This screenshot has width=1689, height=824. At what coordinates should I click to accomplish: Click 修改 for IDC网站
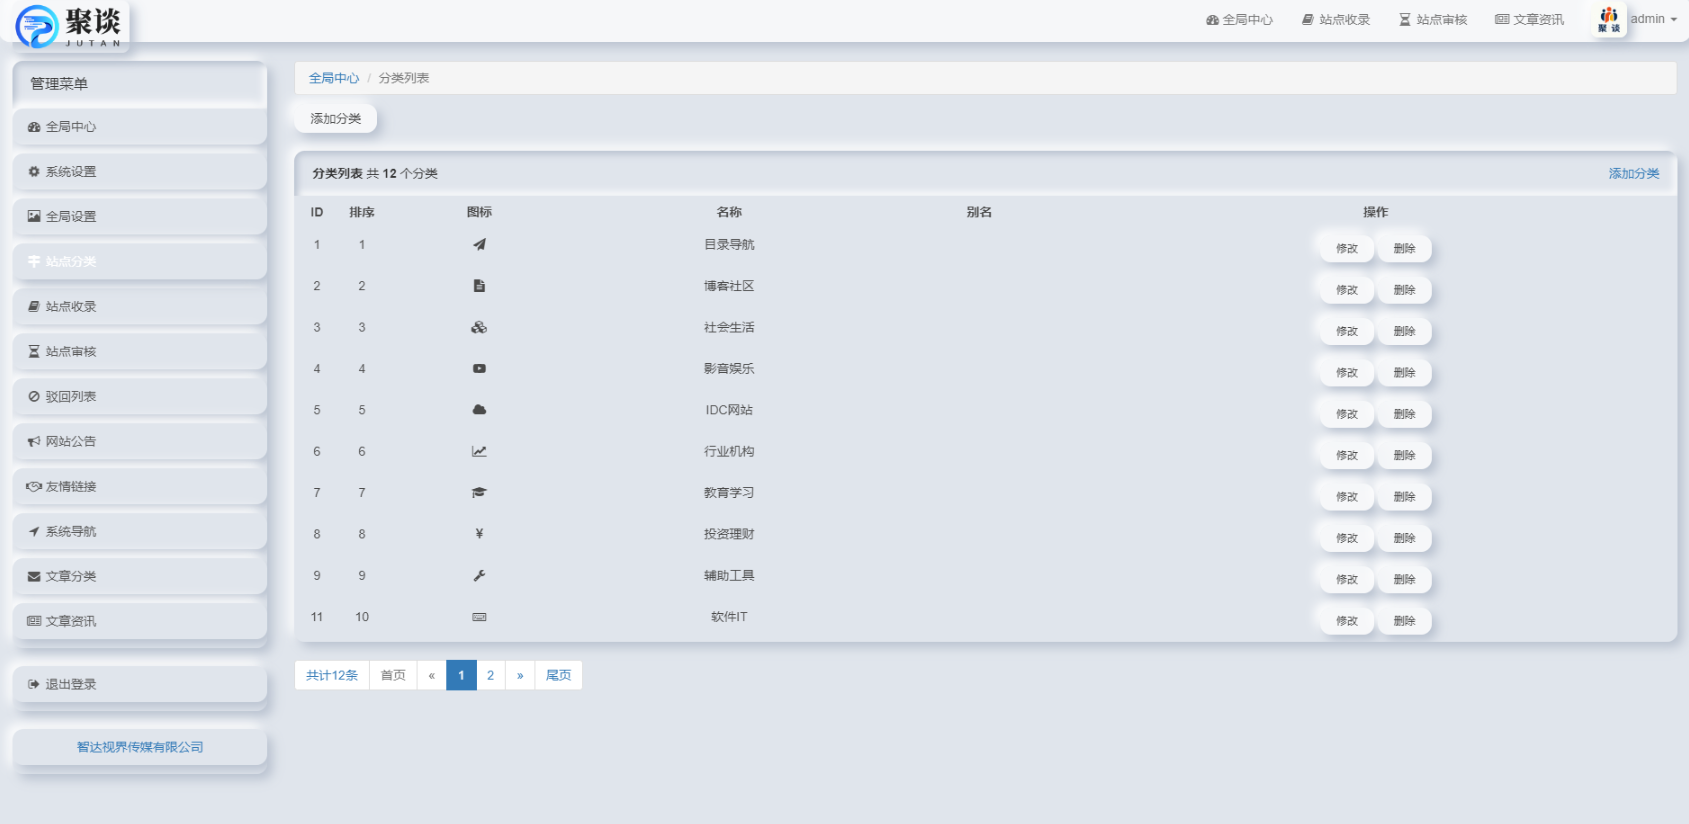click(x=1347, y=414)
